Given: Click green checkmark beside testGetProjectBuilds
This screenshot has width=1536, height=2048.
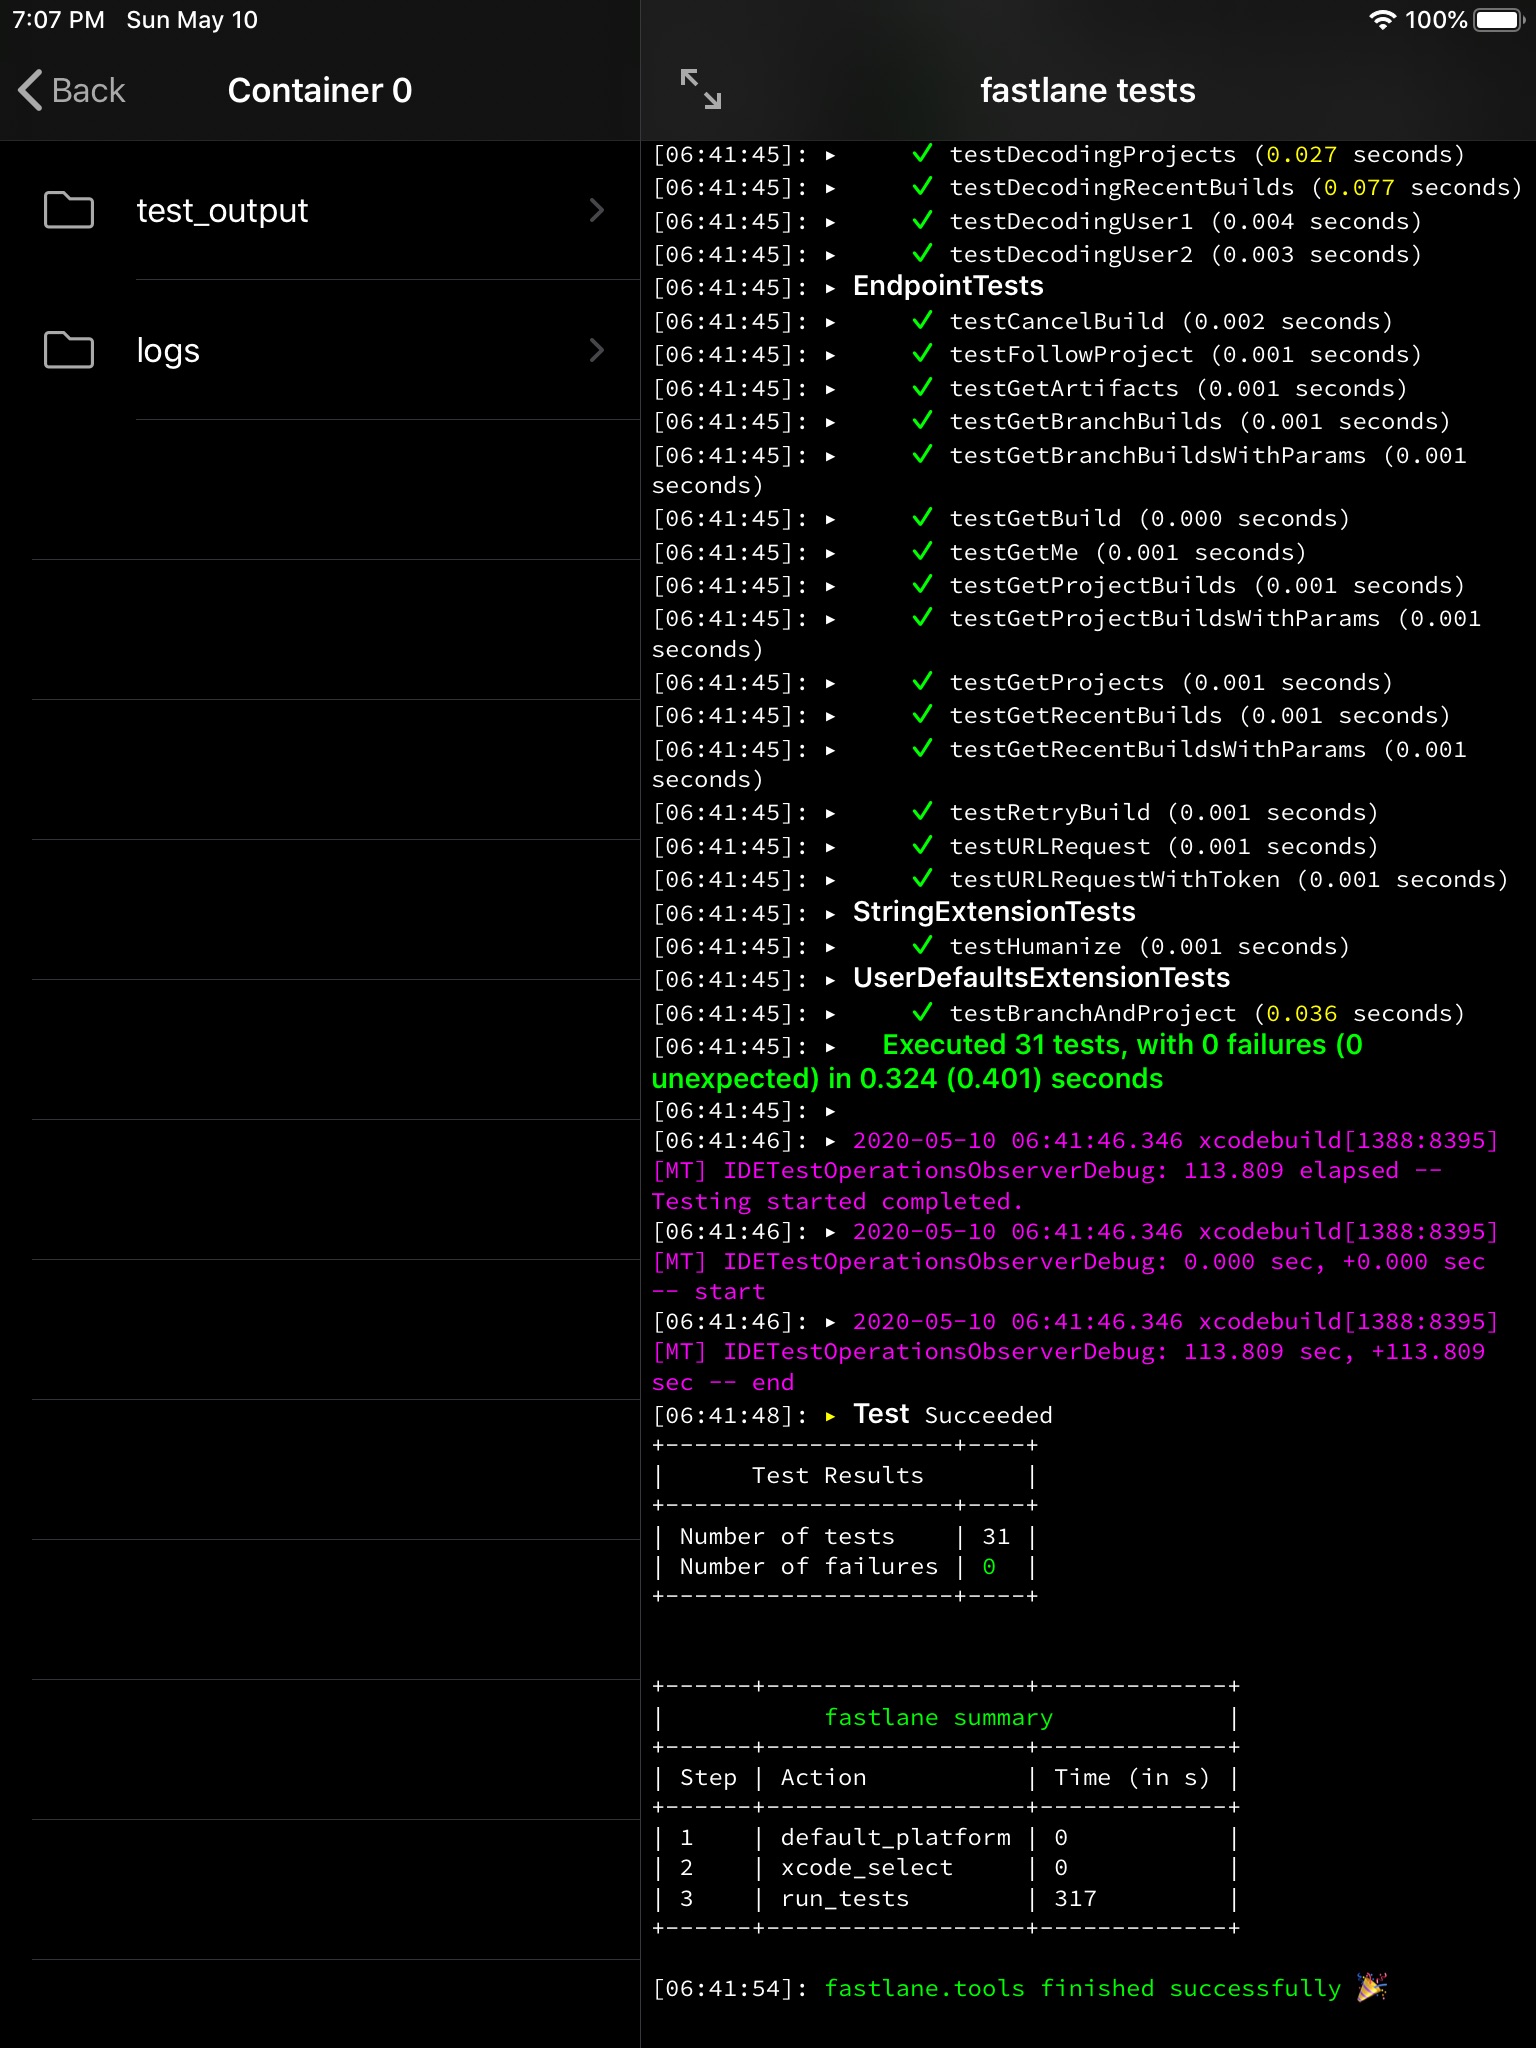Looking at the screenshot, I should click(x=922, y=585).
